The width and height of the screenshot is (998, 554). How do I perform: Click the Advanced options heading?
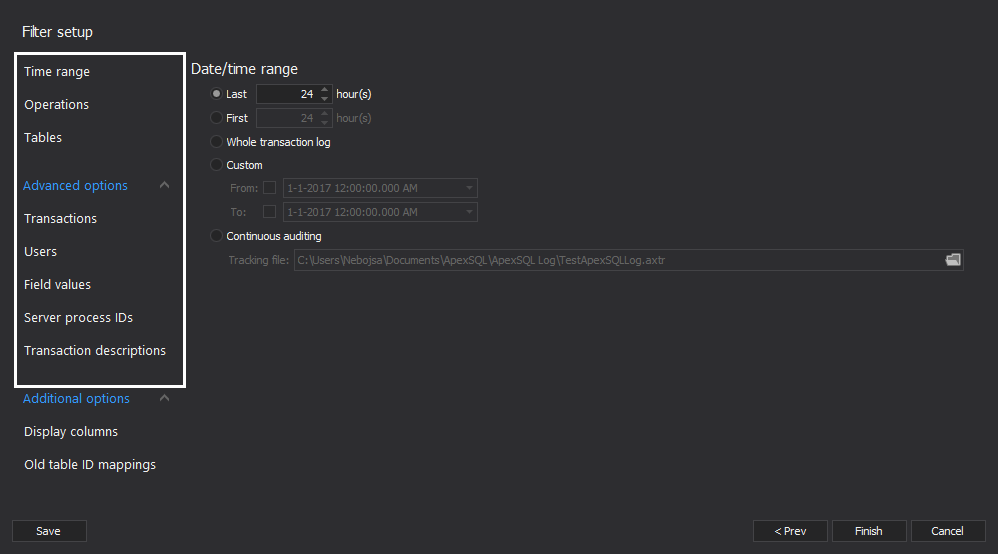pos(75,185)
